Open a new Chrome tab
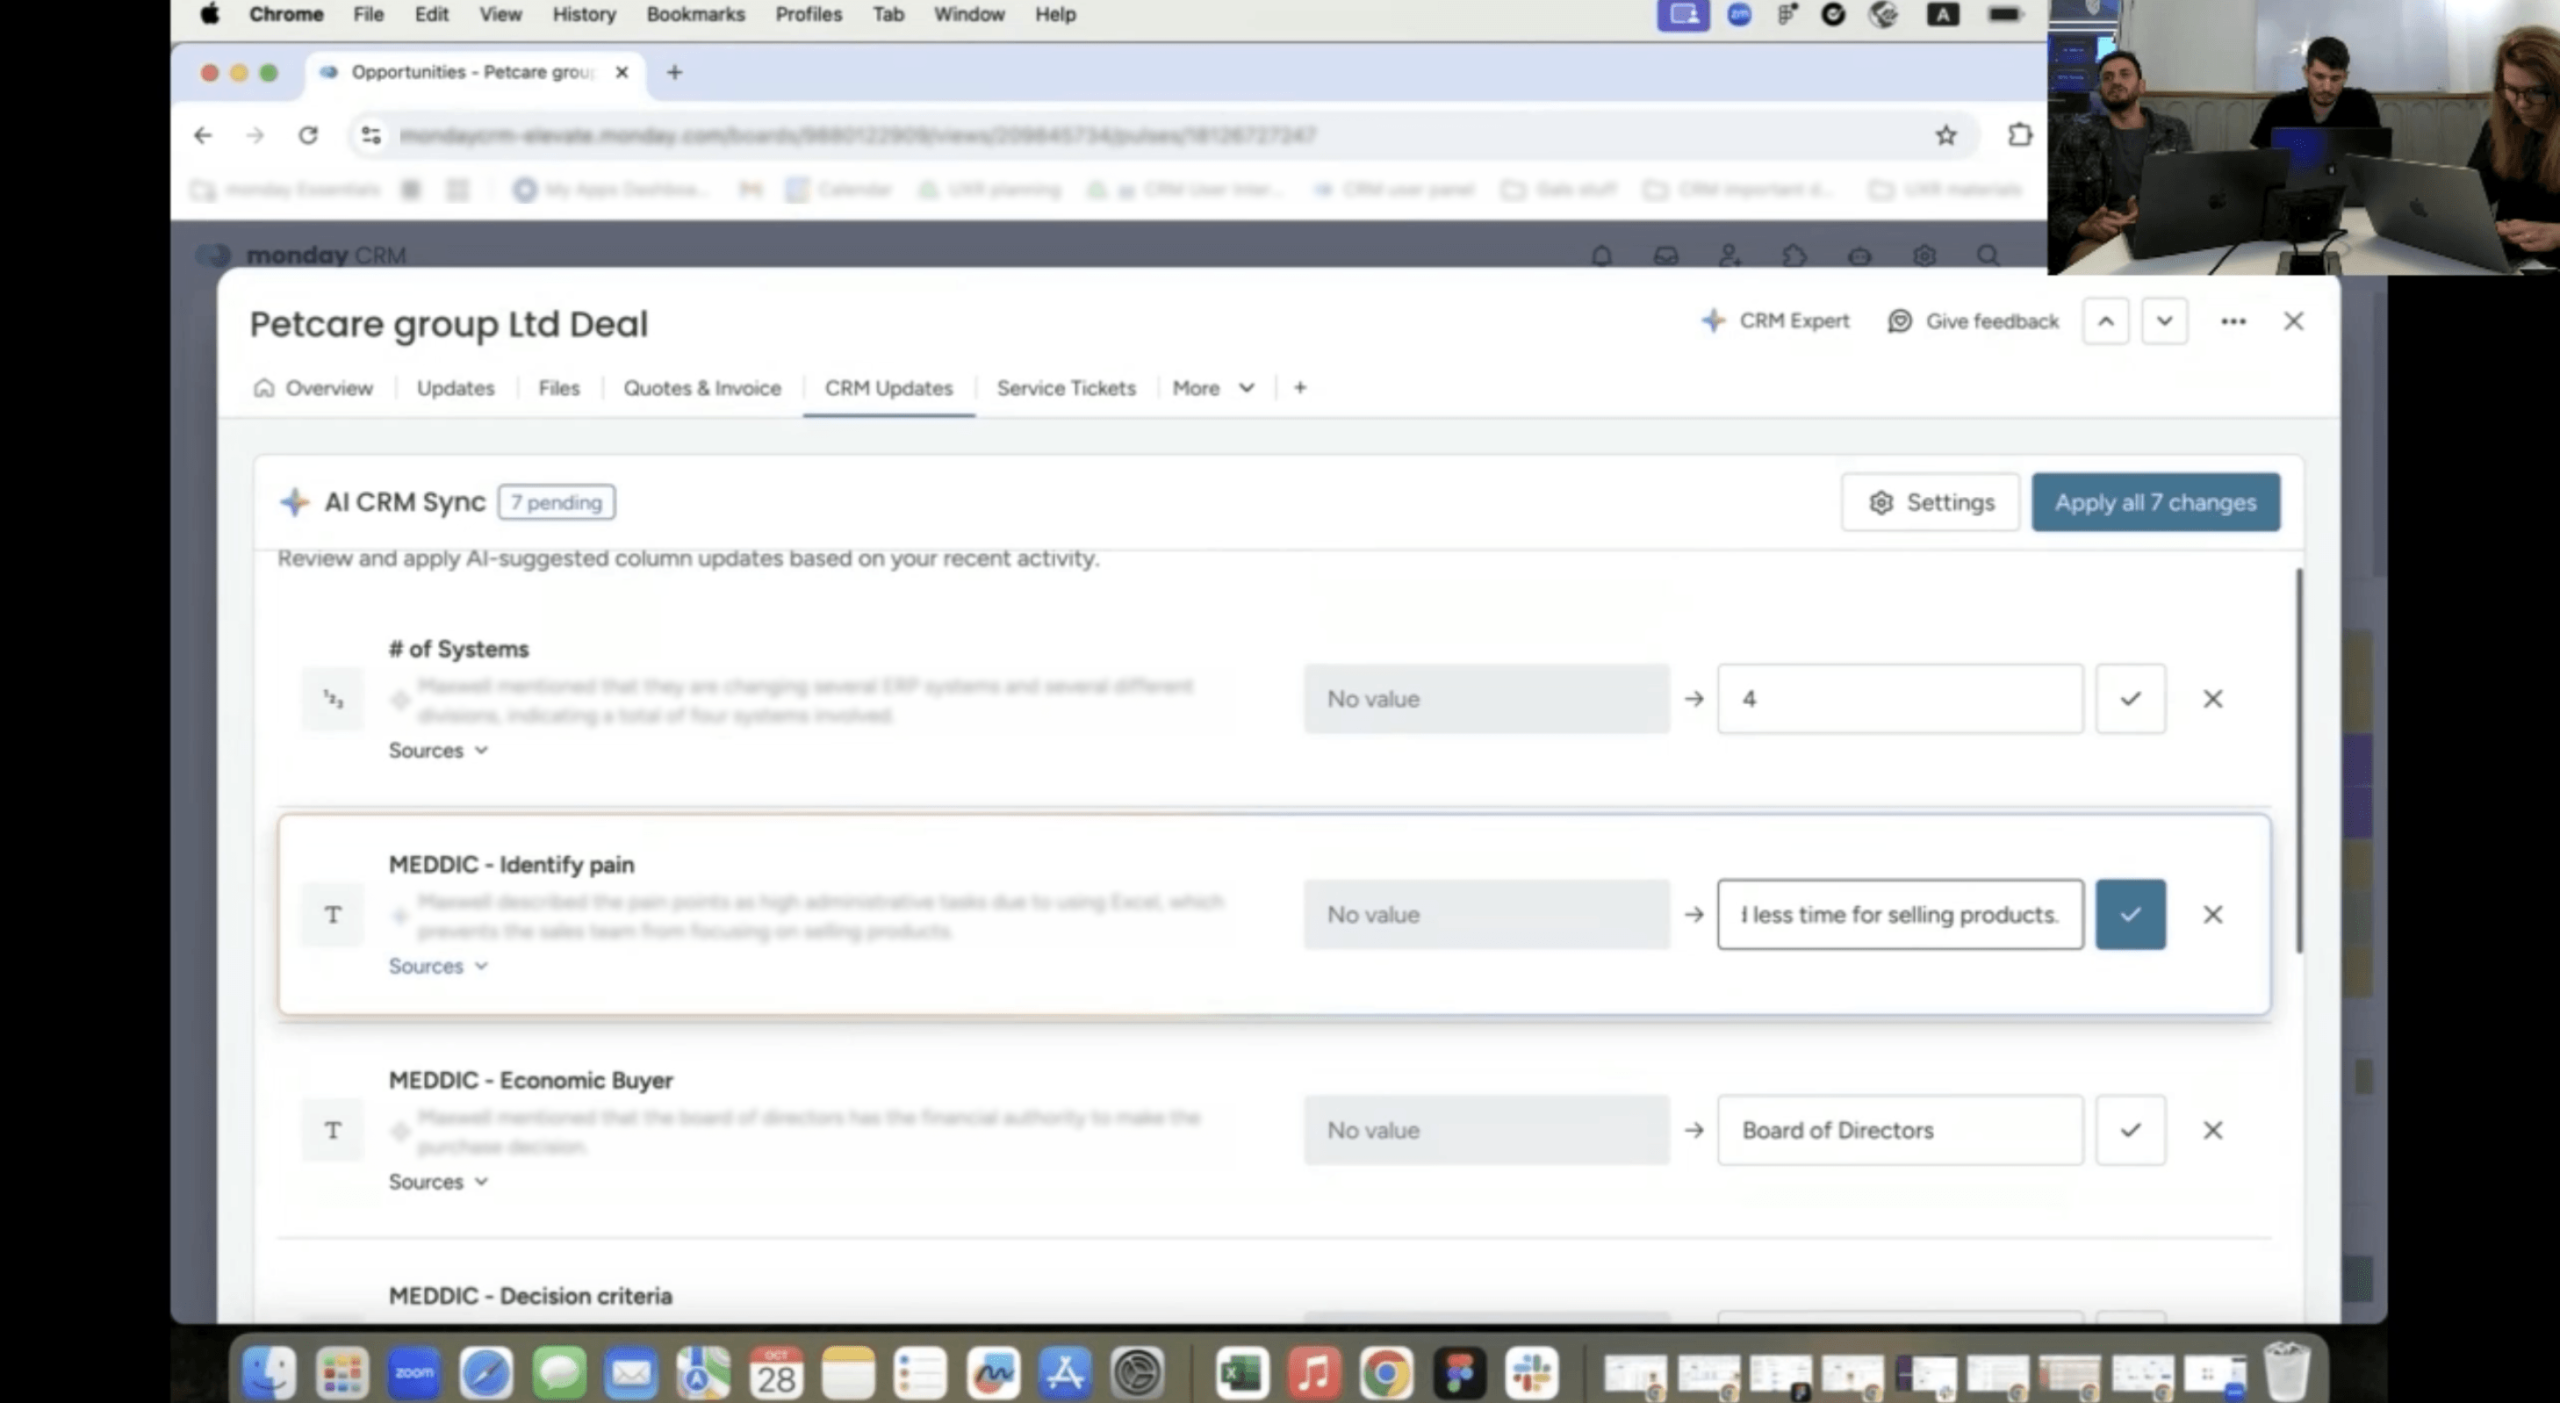The height and width of the screenshot is (1403, 2560). [675, 72]
